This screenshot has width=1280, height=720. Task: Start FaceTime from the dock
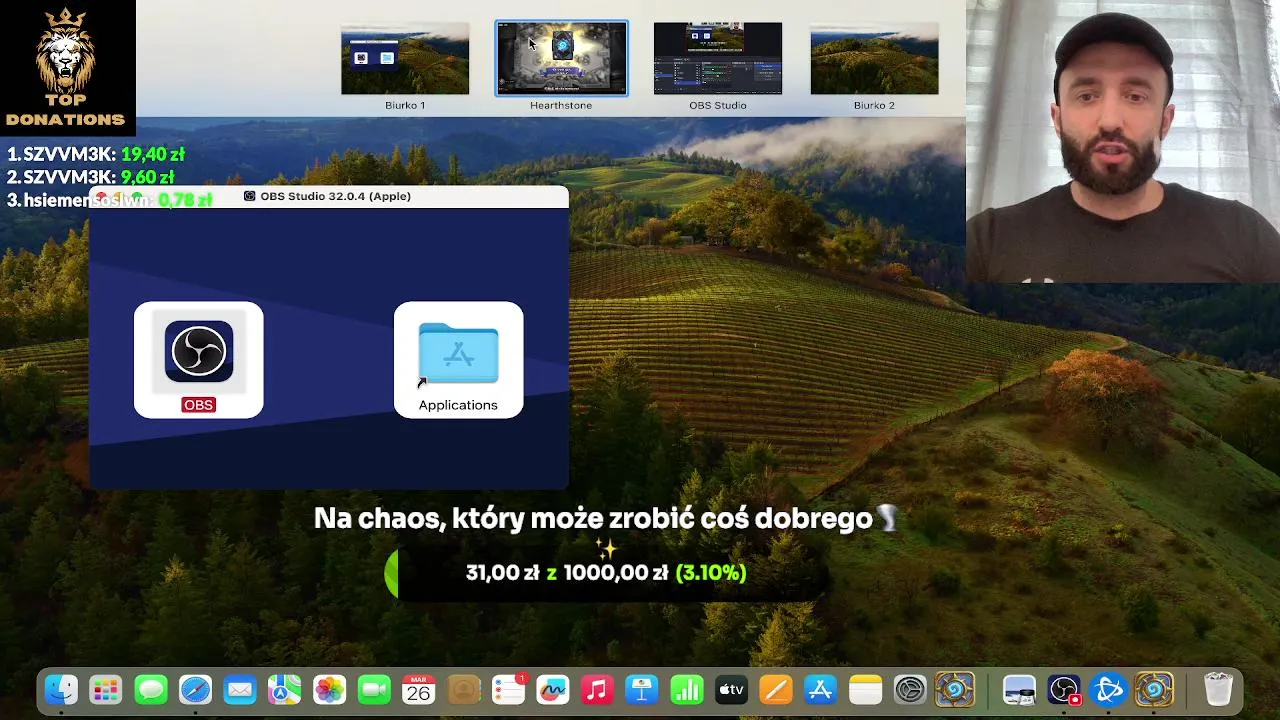(x=374, y=690)
